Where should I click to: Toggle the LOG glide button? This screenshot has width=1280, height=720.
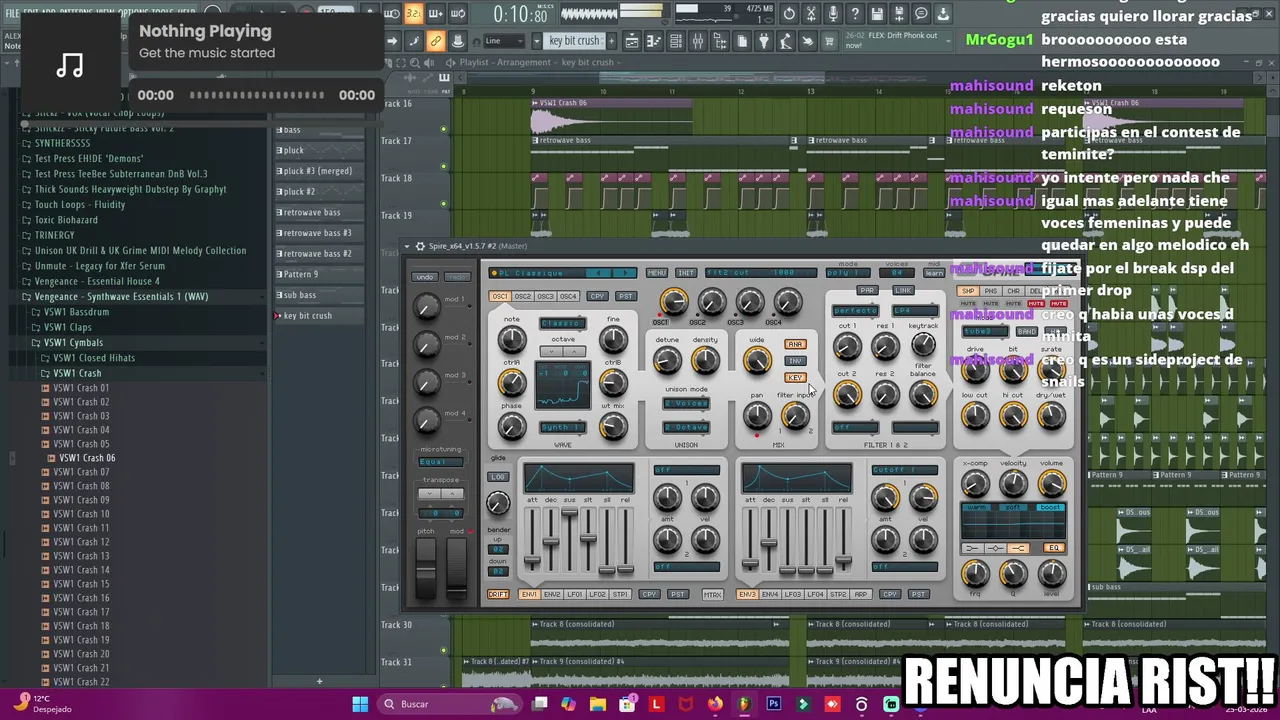498,476
